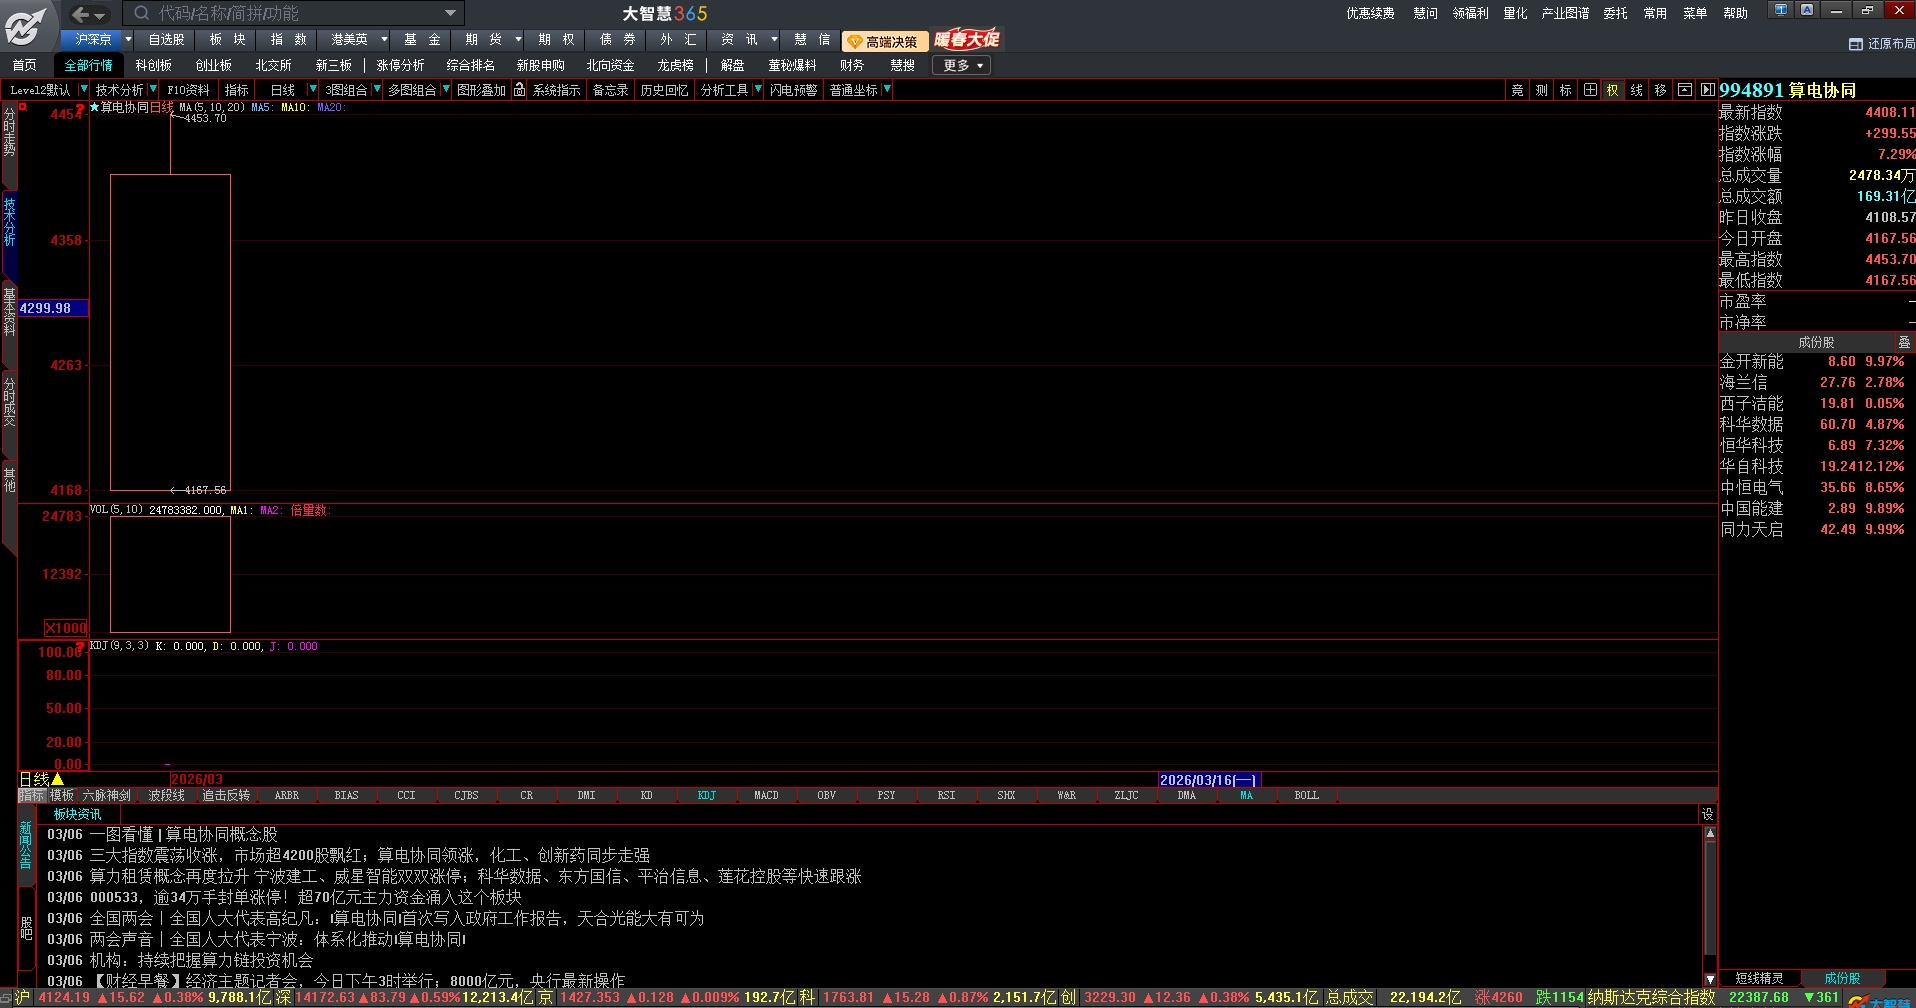Toggle the 权 adjustment icon
This screenshot has width=1916, height=1008.
[x=1612, y=90]
